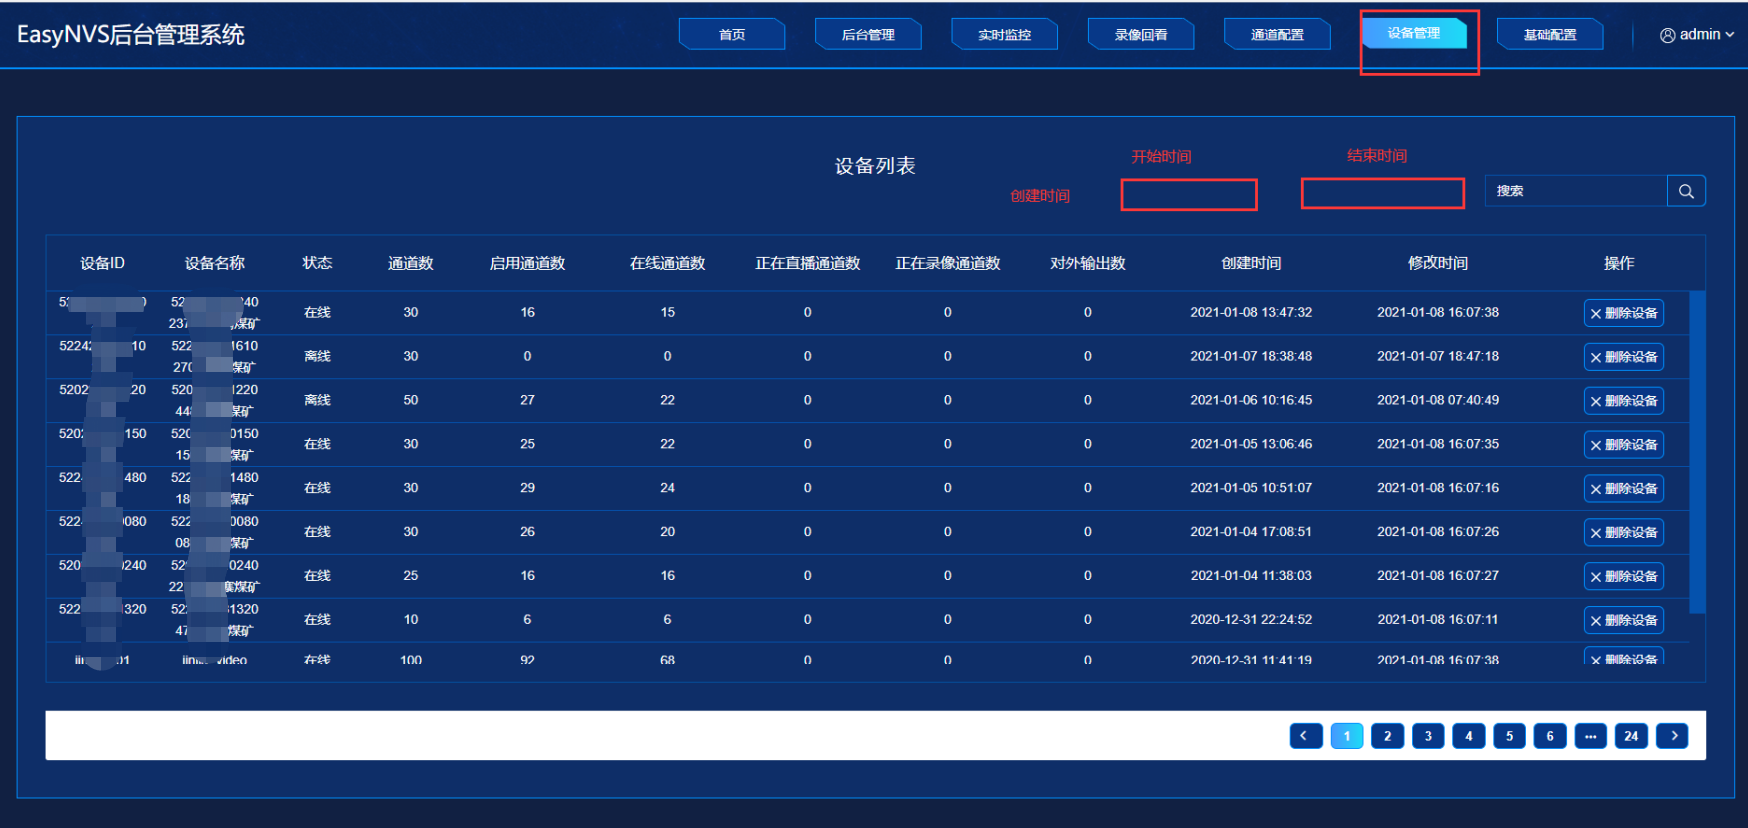This screenshot has width=1748, height=828.
Task: Delete device created 2021-01-07 18:38:48
Action: coord(1624,357)
